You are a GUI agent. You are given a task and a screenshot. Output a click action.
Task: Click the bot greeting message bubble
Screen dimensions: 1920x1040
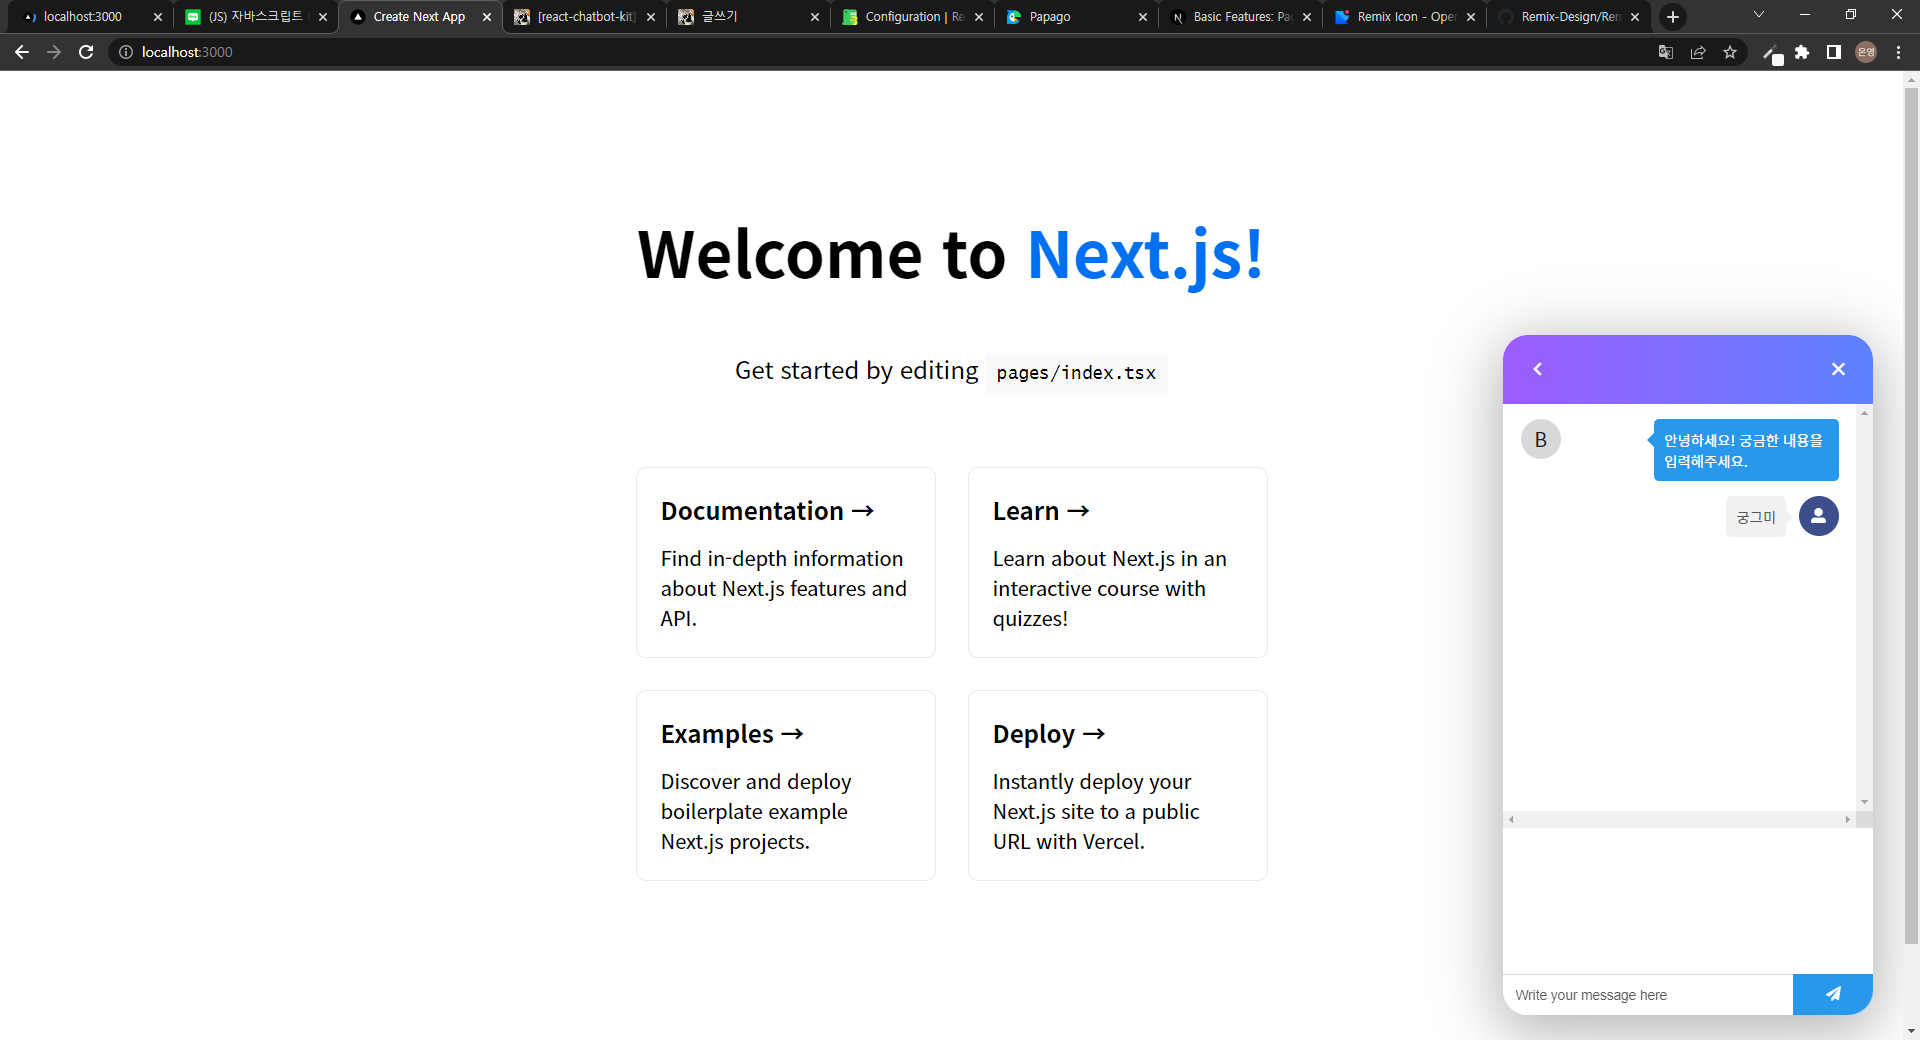click(x=1746, y=450)
